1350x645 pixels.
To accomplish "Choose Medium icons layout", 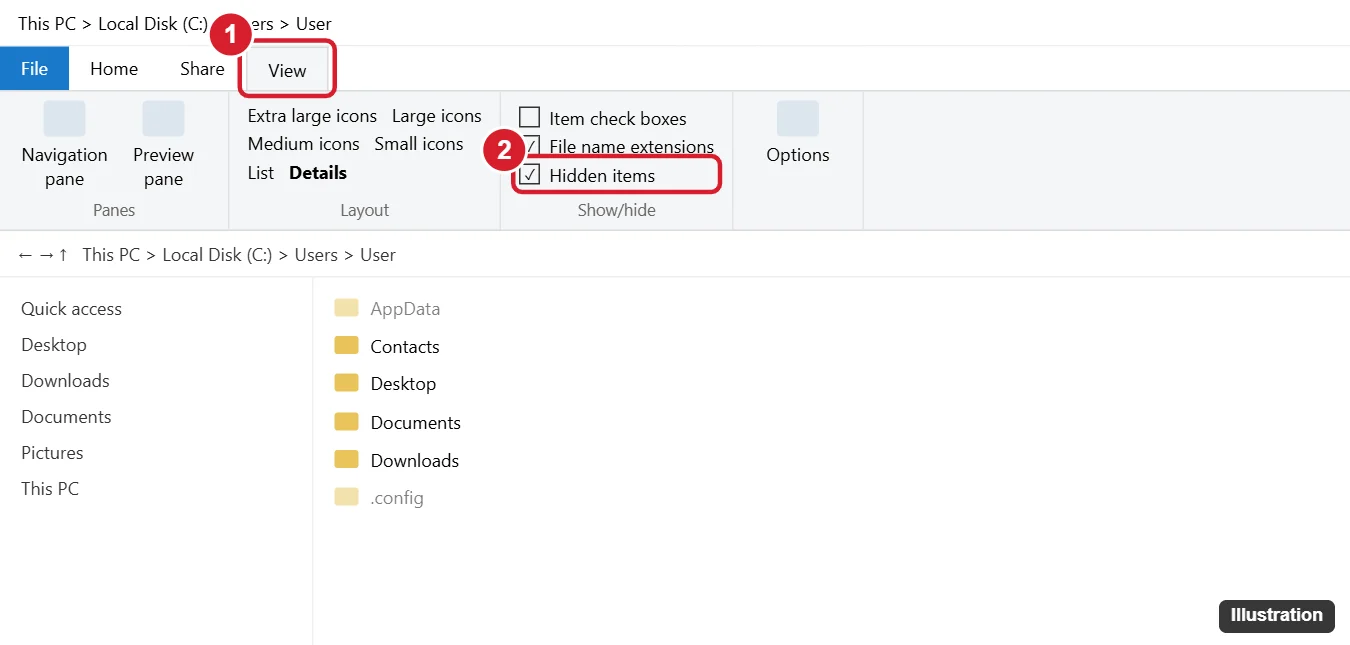I will (x=303, y=144).
